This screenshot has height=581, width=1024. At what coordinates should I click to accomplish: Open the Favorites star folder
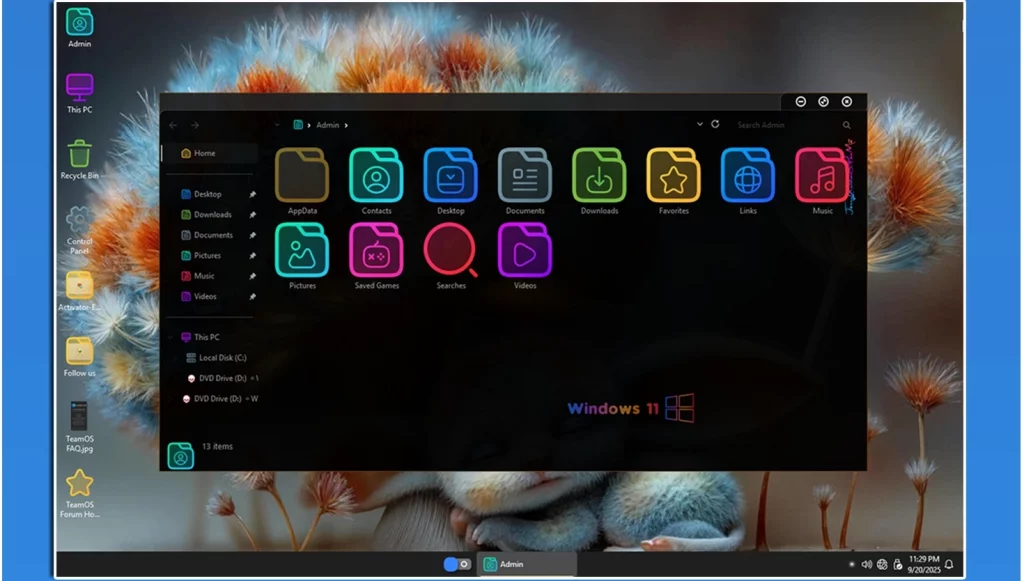(x=673, y=176)
